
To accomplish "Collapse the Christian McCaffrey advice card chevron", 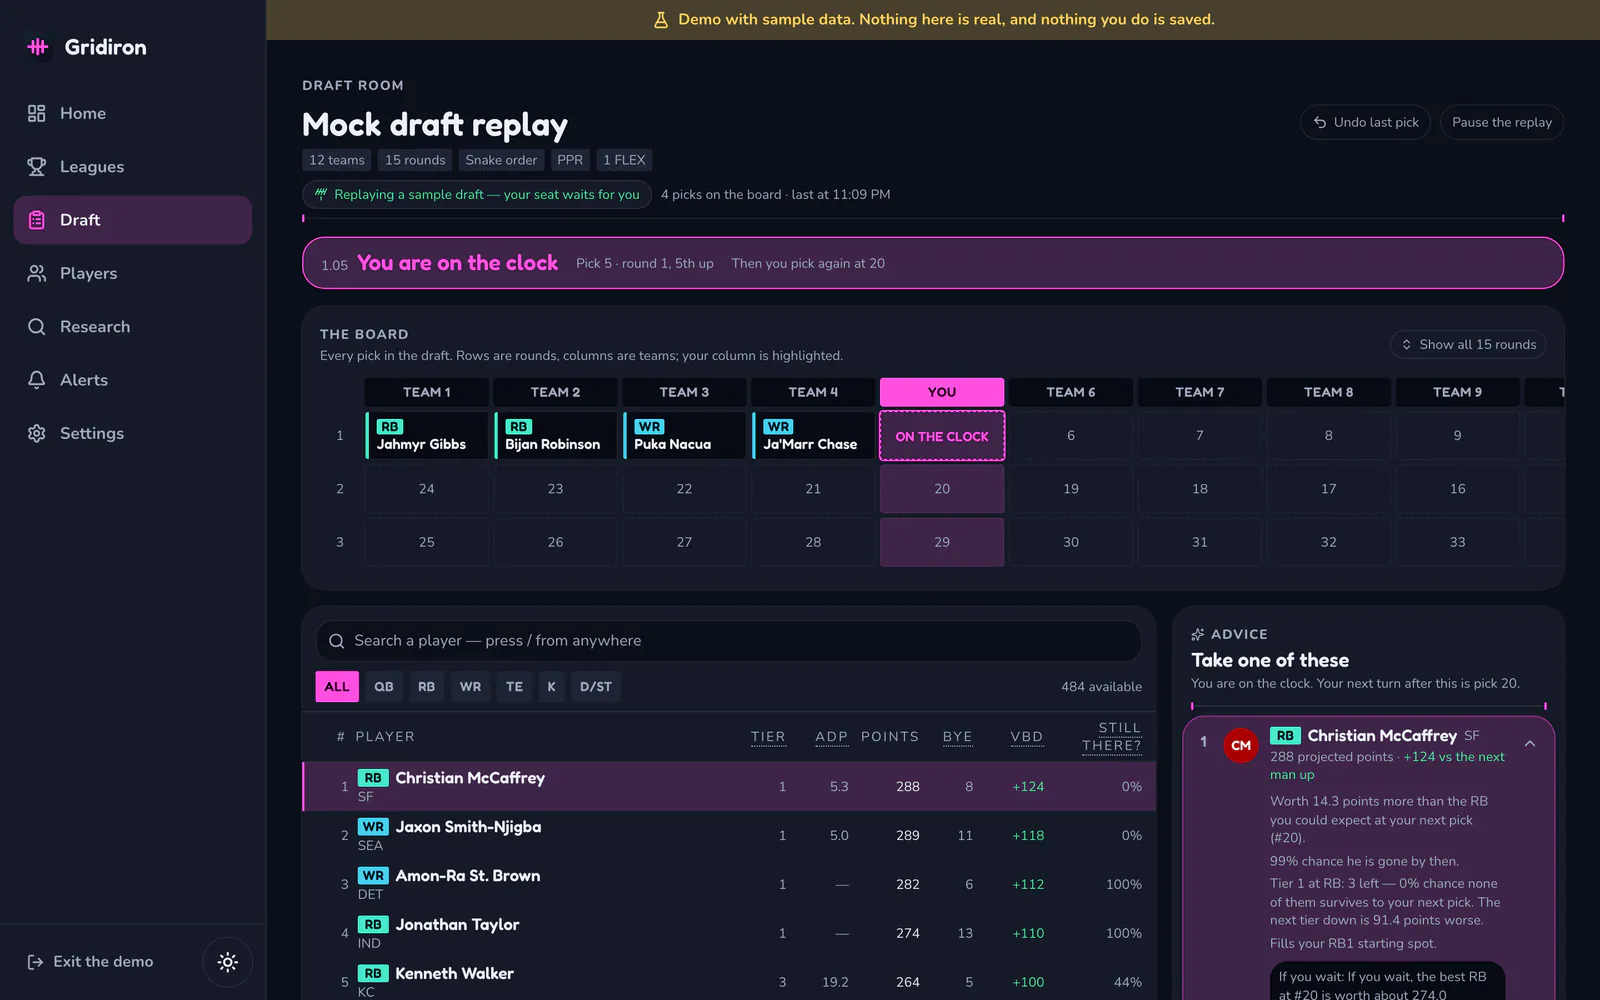I will (1530, 744).
